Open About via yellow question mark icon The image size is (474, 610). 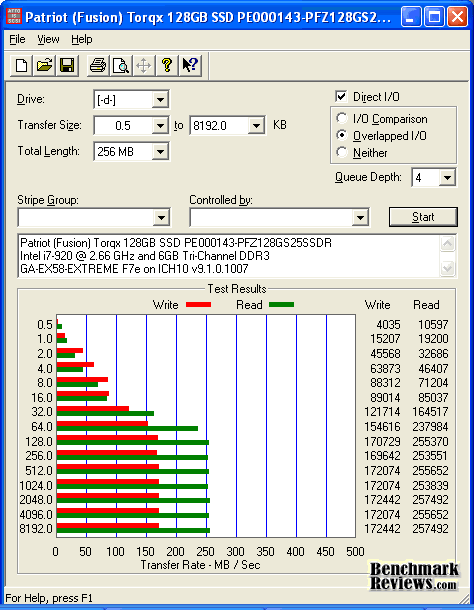(167, 65)
